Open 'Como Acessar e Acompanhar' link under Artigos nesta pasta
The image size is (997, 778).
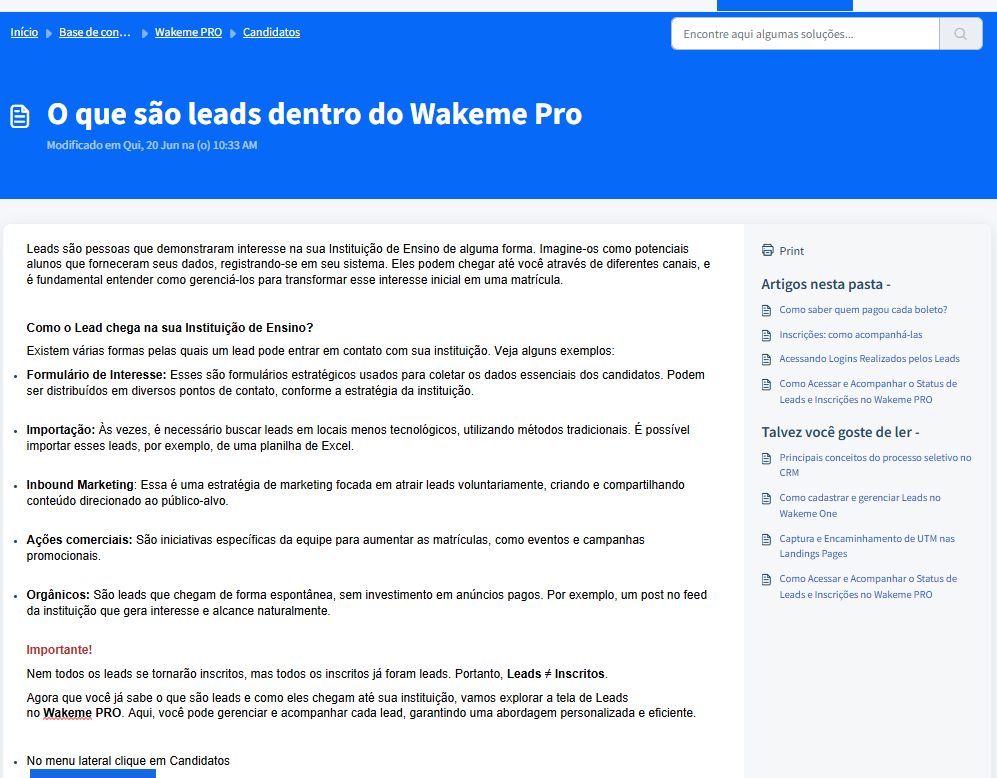click(868, 392)
